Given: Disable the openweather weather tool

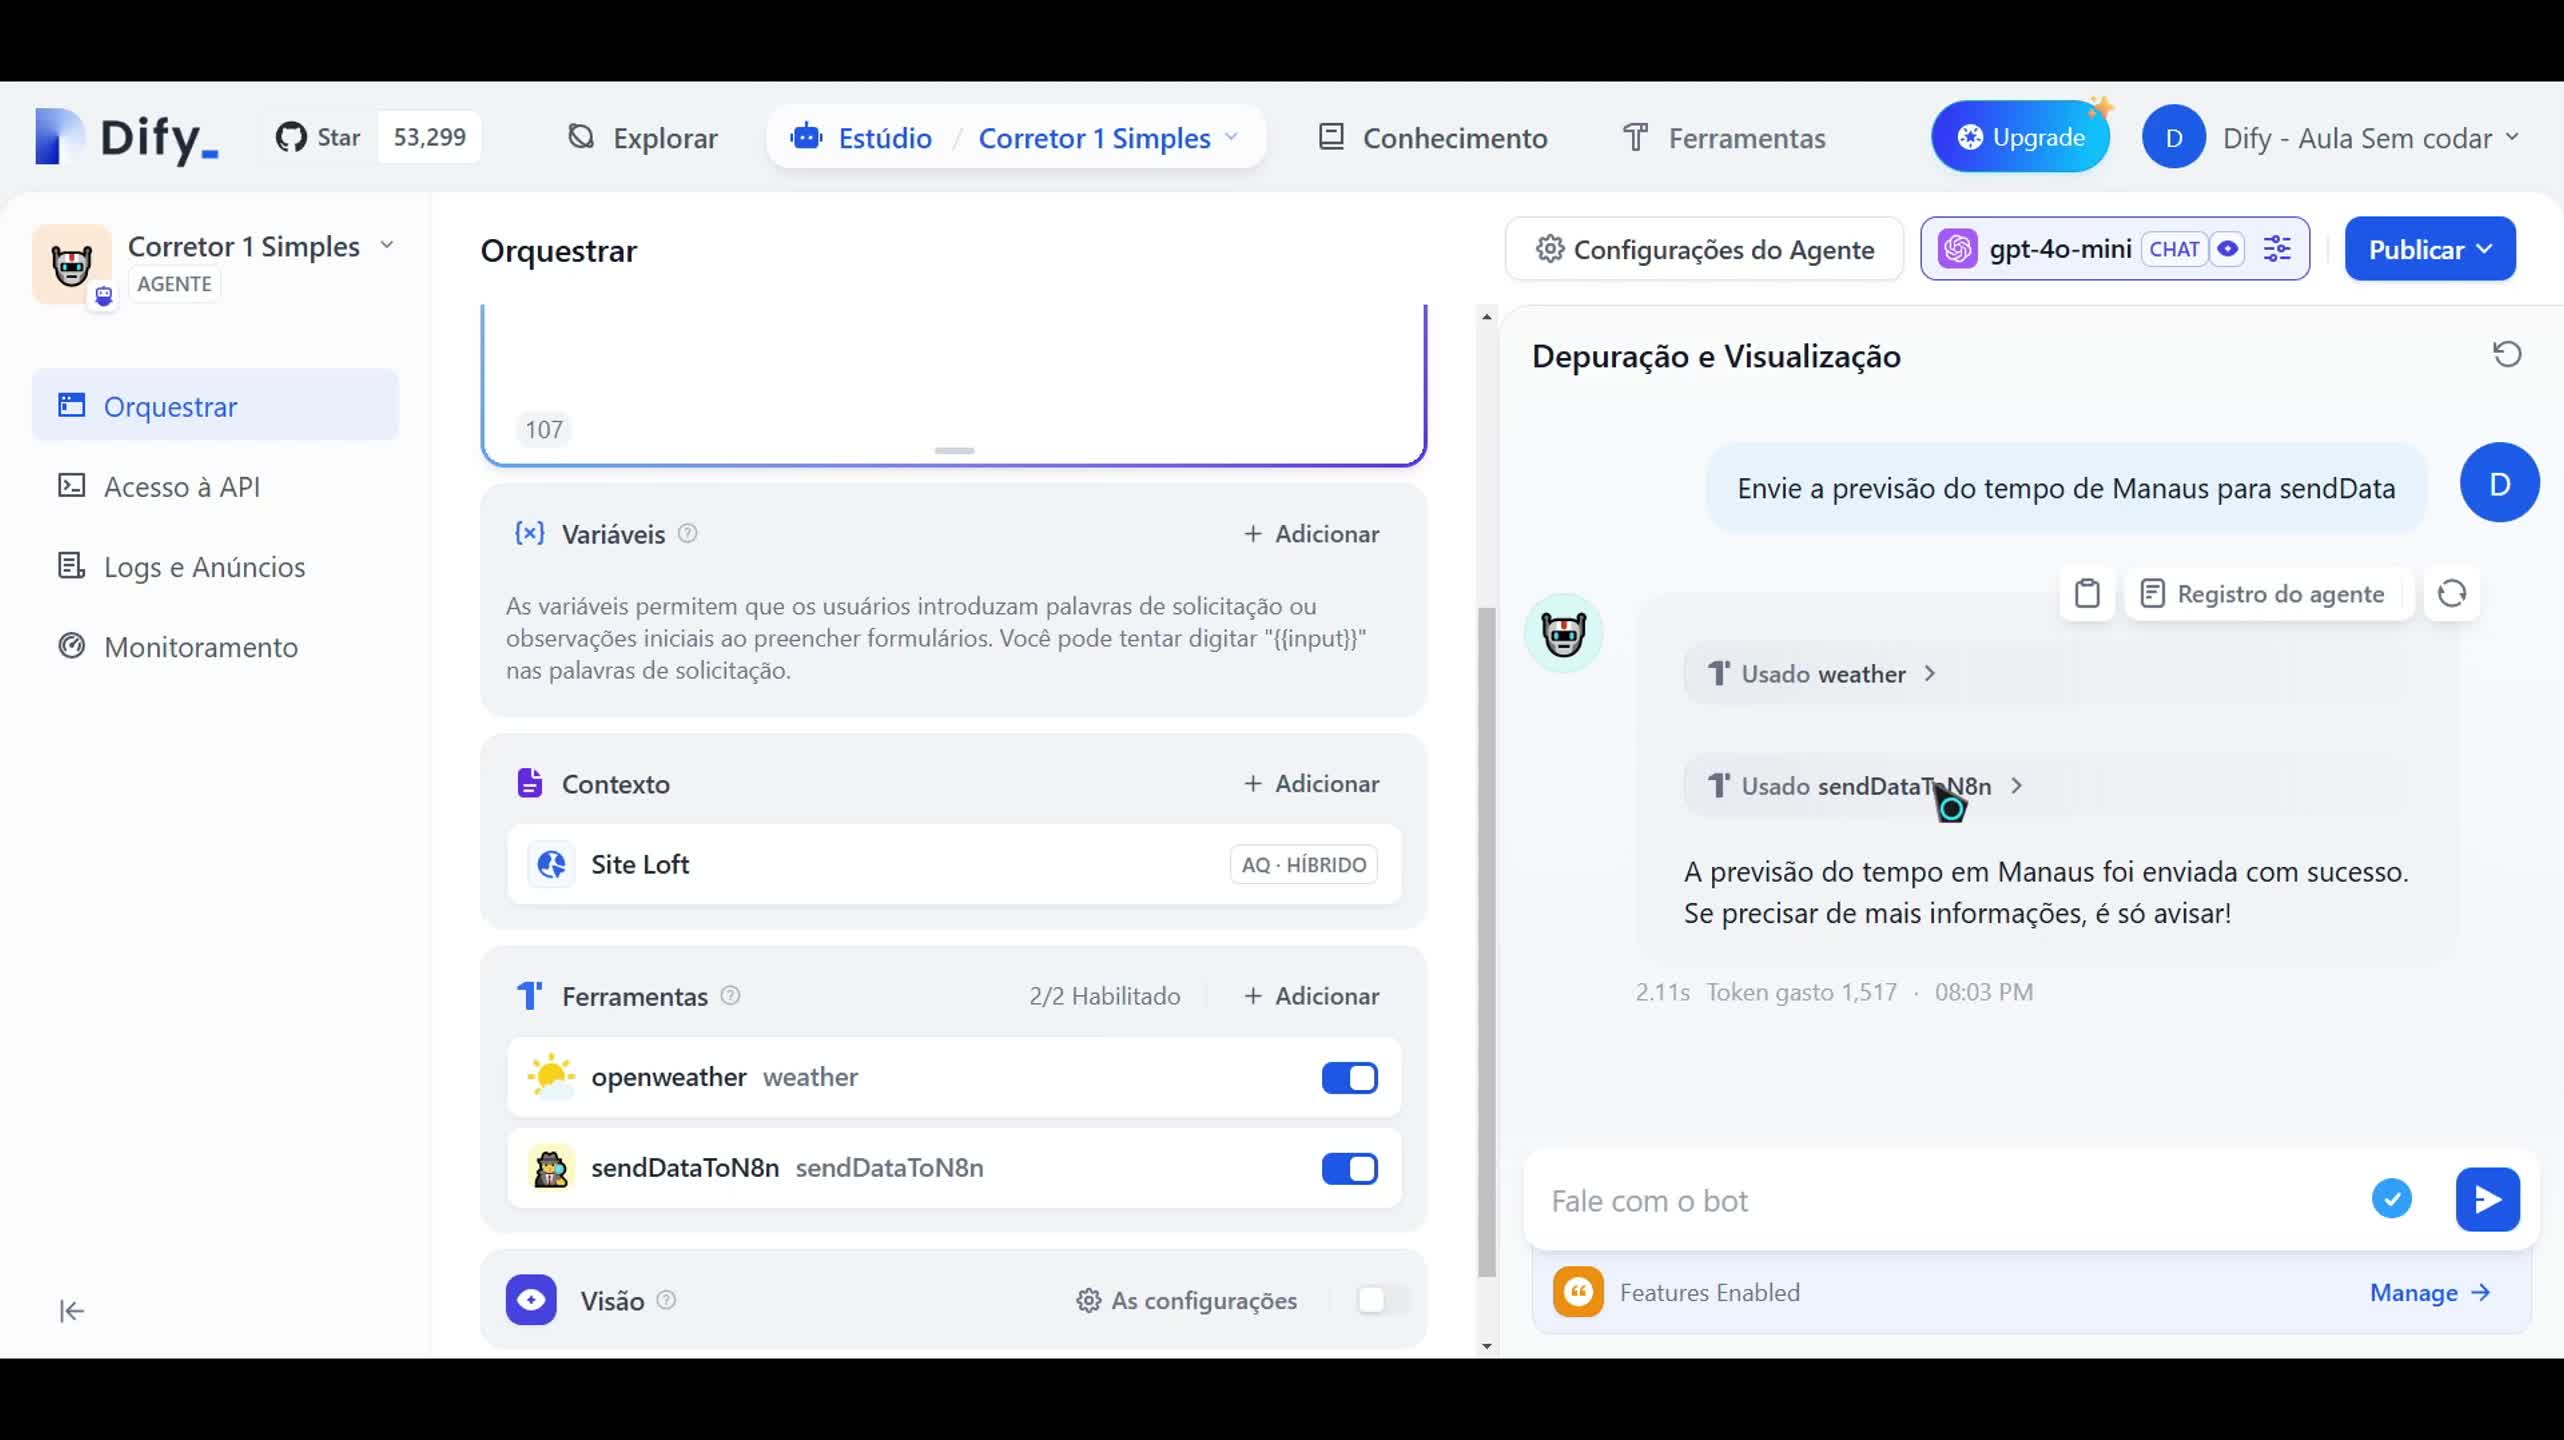Looking at the screenshot, I should point(1349,1078).
